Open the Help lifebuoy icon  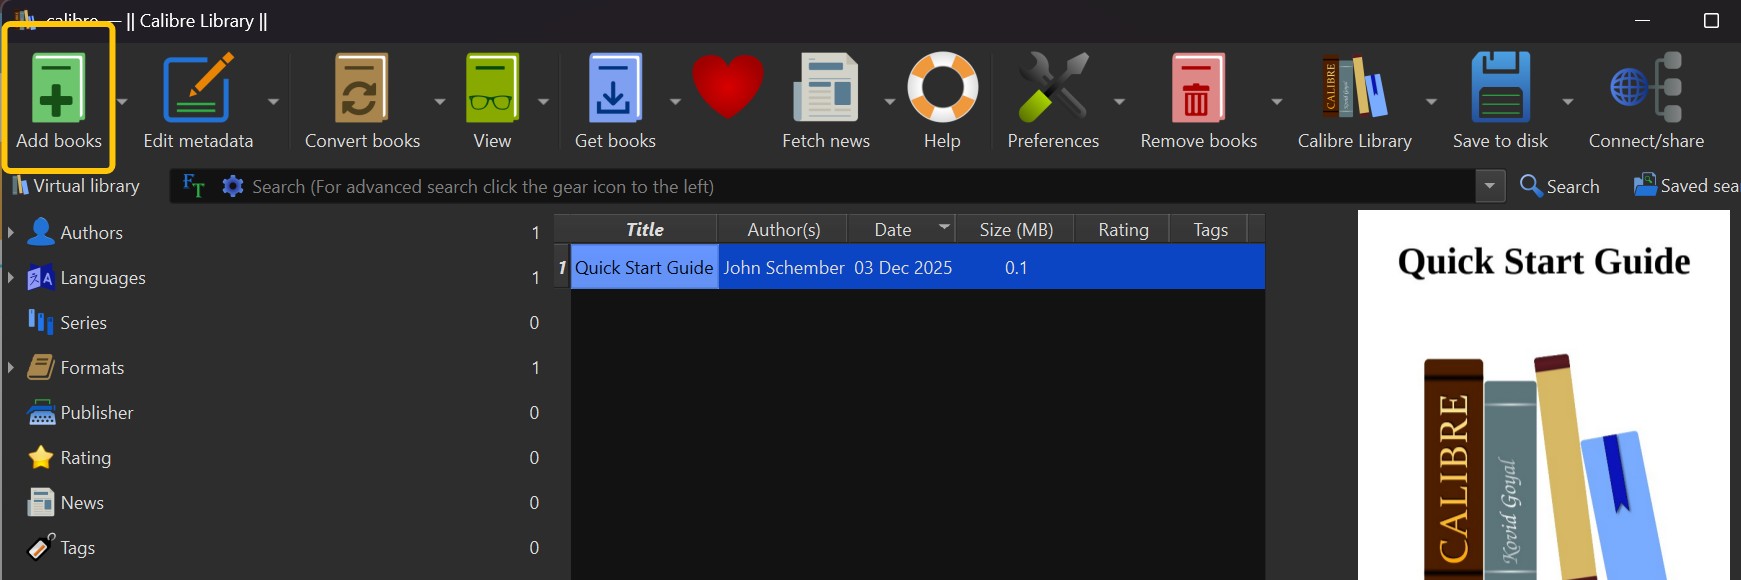pyautogui.click(x=942, y=87)
